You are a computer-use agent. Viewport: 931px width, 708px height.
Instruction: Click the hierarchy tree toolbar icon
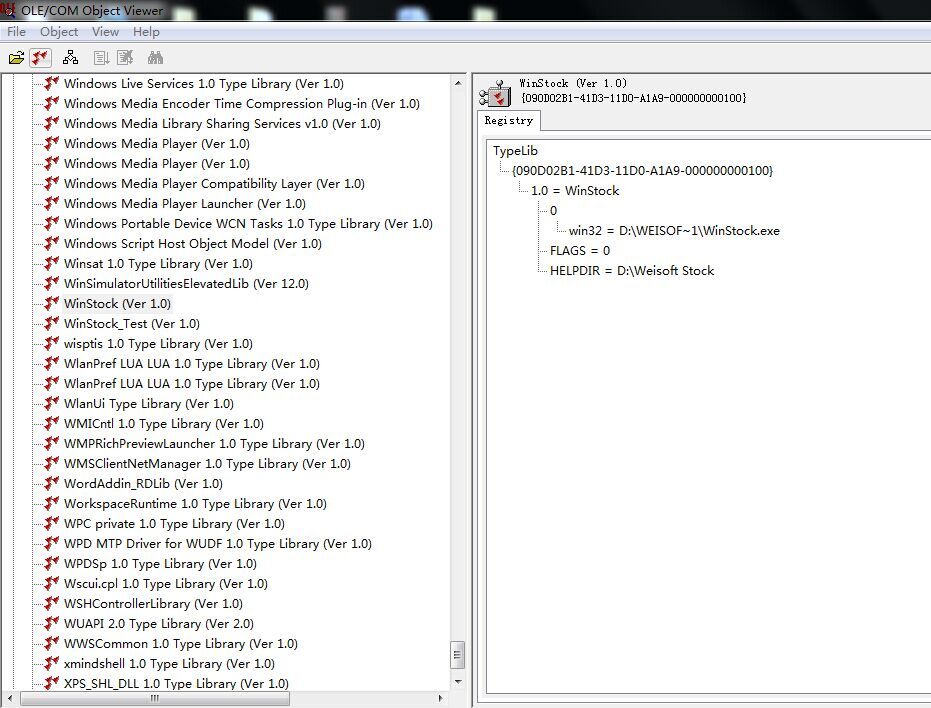coord(70,58)
